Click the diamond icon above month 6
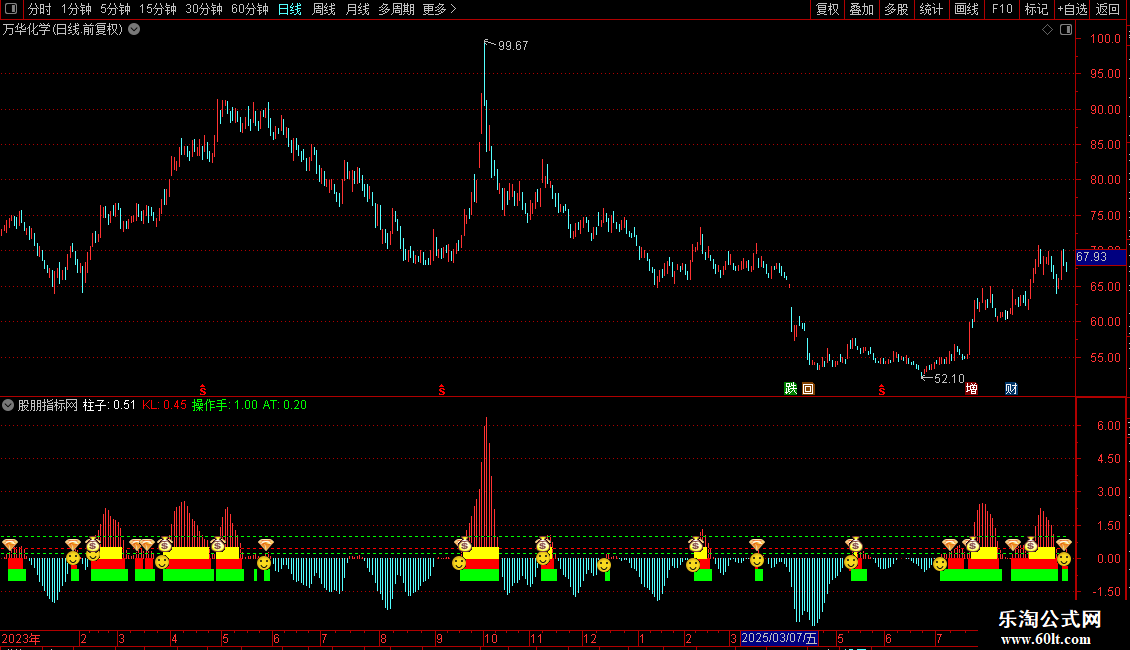The image size is (1130, 650). [x=266, y=544]
